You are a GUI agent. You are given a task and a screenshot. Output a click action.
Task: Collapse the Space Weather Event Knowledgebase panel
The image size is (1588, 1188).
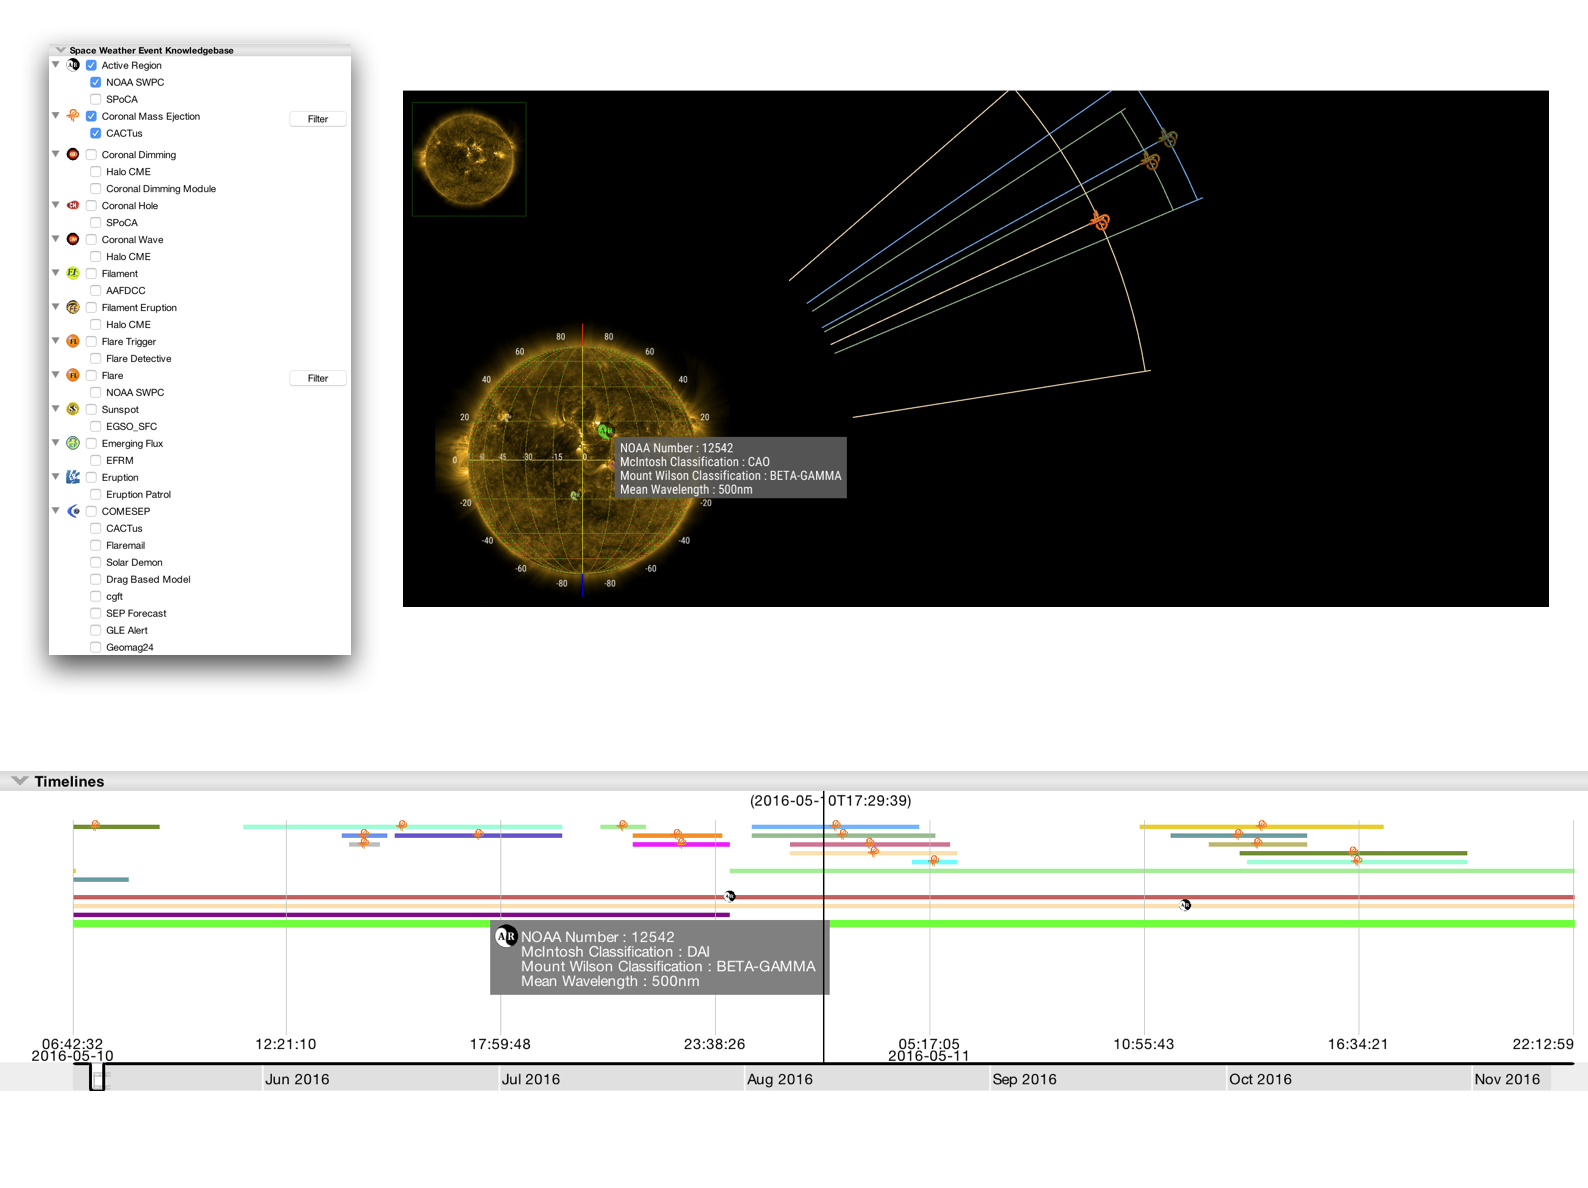coord(60,49)
